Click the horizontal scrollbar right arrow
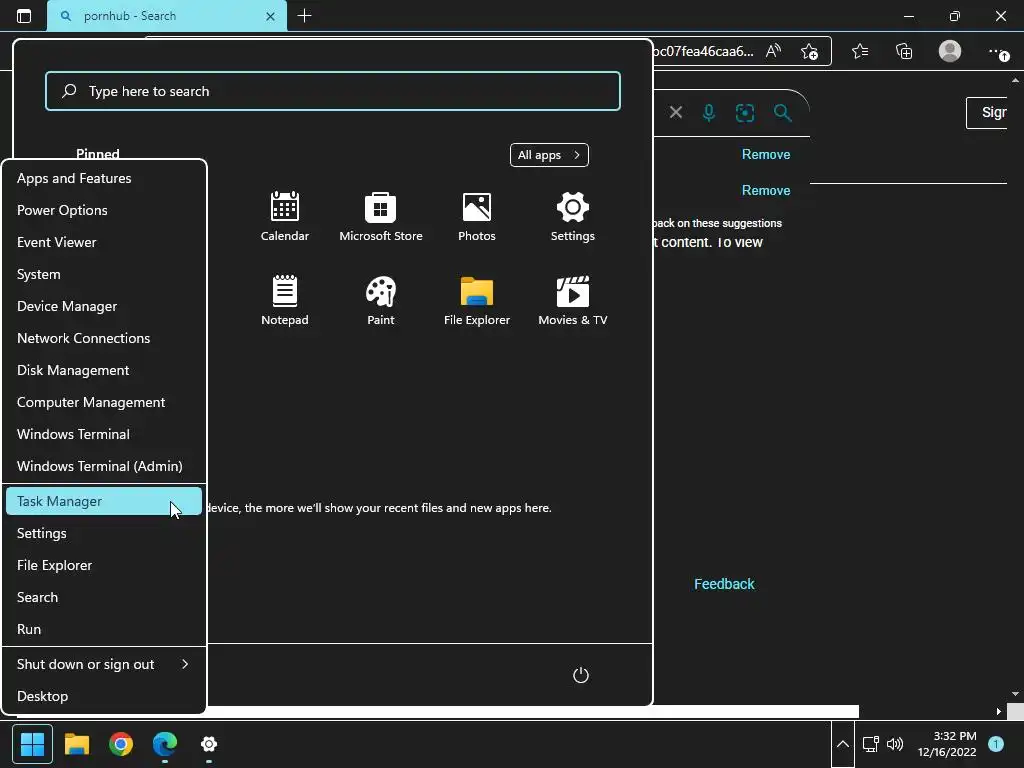Screen dimensions: 1024x768 coord(999,711)
